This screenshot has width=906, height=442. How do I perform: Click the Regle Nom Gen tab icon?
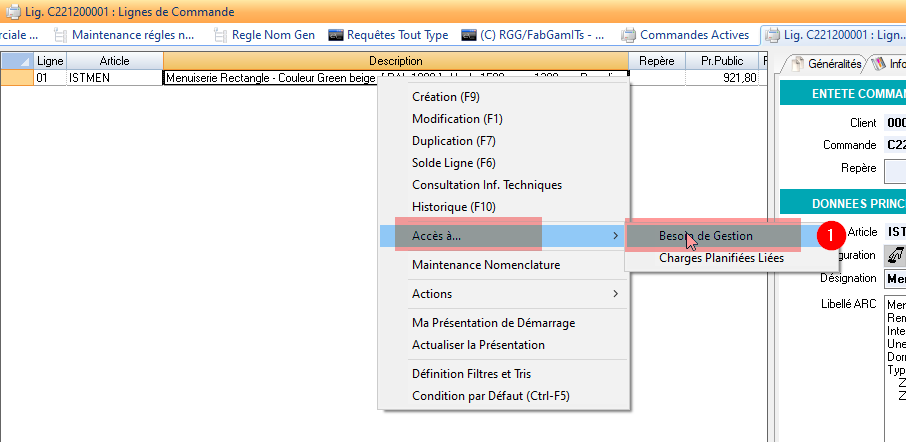click(x=219, y=35)
